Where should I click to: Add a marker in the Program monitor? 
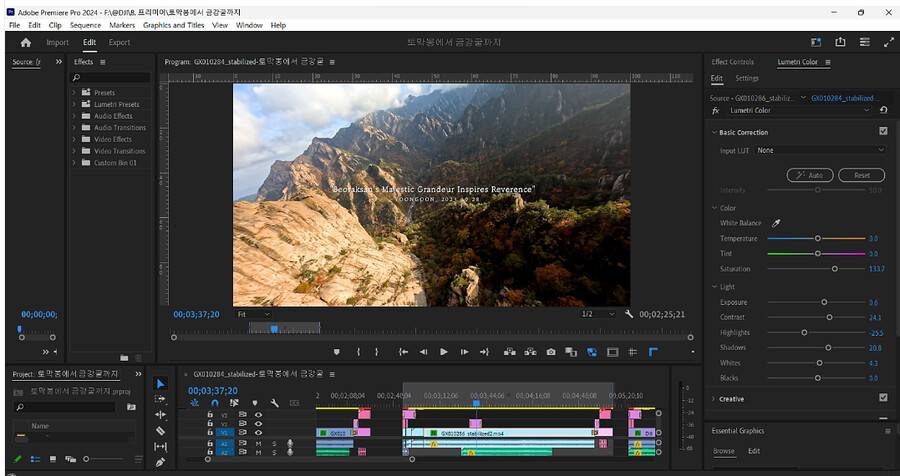[x=337, y=352]
